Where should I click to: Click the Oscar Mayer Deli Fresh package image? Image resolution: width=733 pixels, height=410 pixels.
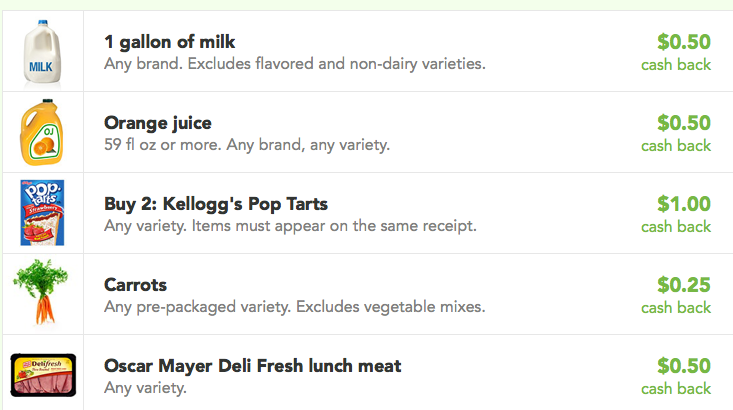coord(43,375)
